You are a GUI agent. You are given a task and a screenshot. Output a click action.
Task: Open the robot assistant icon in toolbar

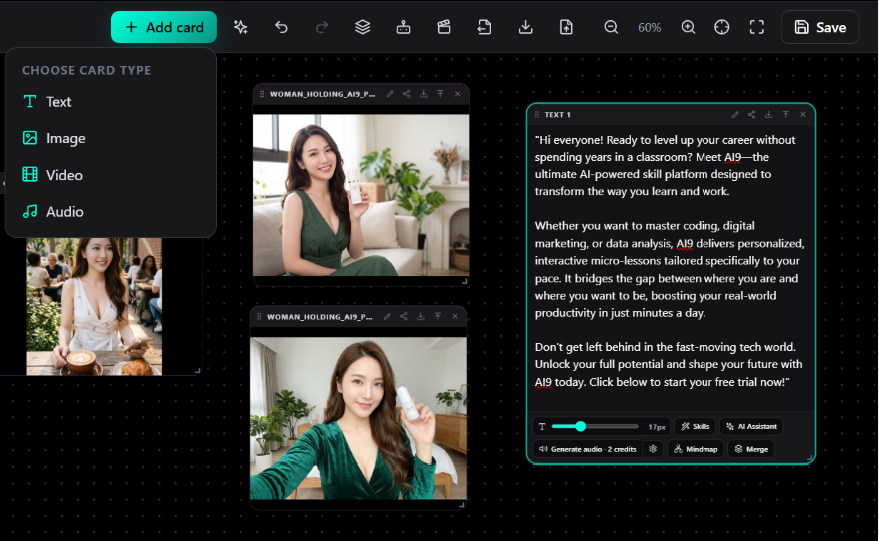click(x=404, y=27)
